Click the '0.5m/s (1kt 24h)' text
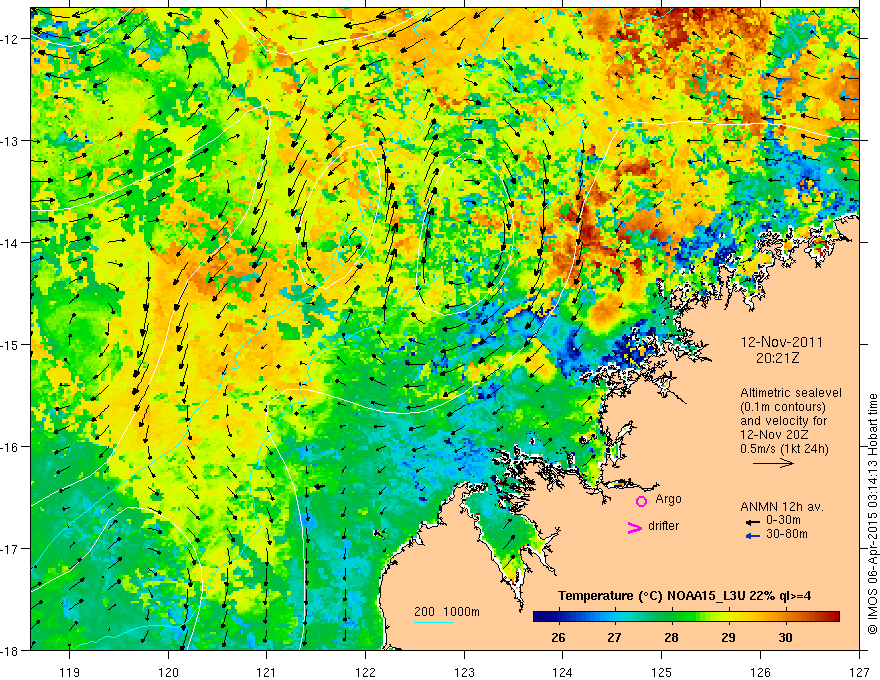Image resolution: width=880 pixels, height=680 pixels. (x=784, y=449)
